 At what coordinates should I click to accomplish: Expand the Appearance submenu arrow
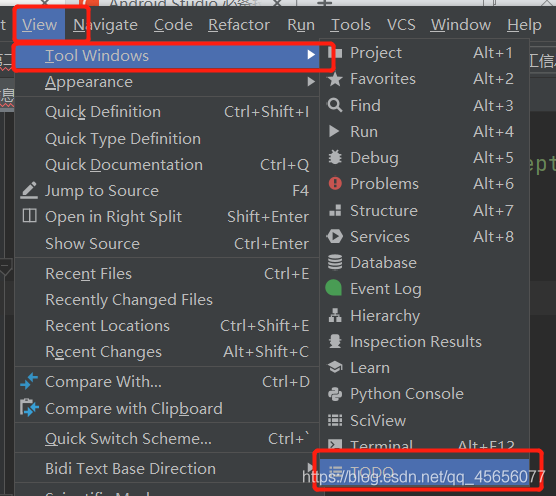pos(311,82)
